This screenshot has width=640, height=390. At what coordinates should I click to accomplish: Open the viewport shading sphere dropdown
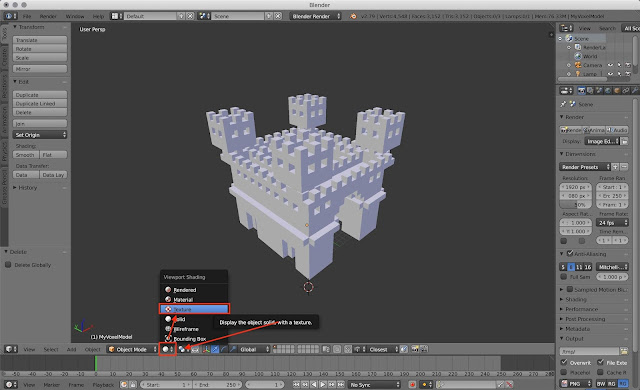(167, 349)
